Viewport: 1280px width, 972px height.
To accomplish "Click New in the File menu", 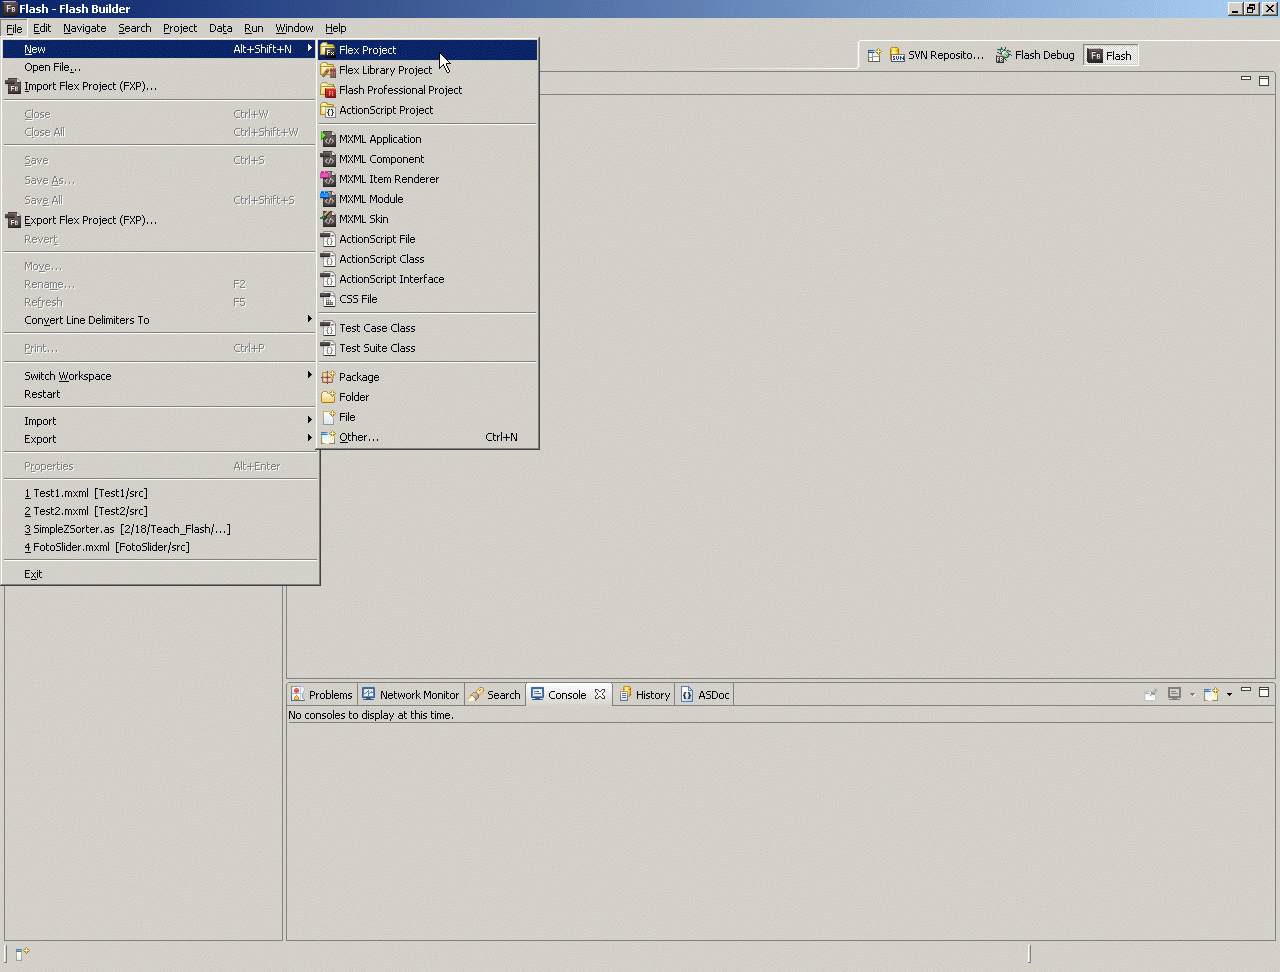I will [x=160, y=49].
